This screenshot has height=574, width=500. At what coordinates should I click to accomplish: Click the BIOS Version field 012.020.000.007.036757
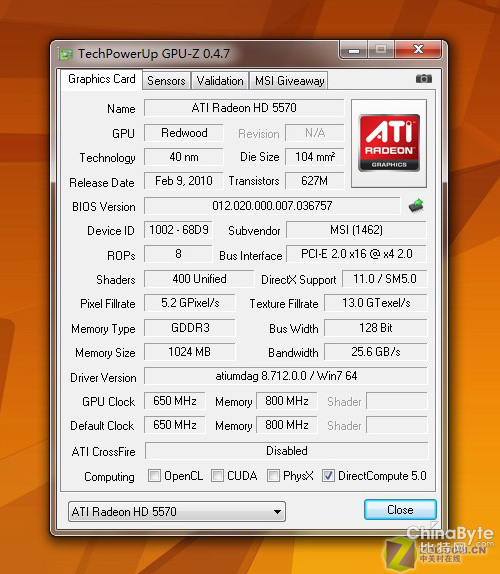[x=272, y=205]
